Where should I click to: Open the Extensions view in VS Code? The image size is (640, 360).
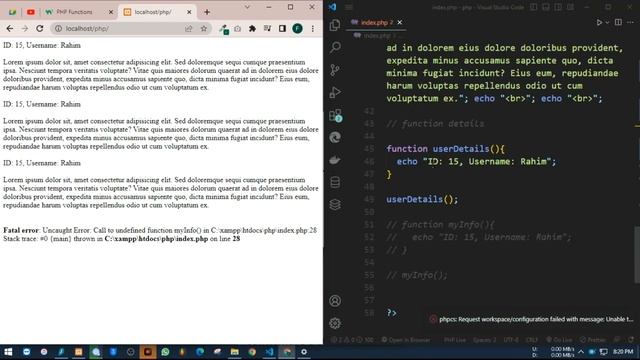click(335, 115)
